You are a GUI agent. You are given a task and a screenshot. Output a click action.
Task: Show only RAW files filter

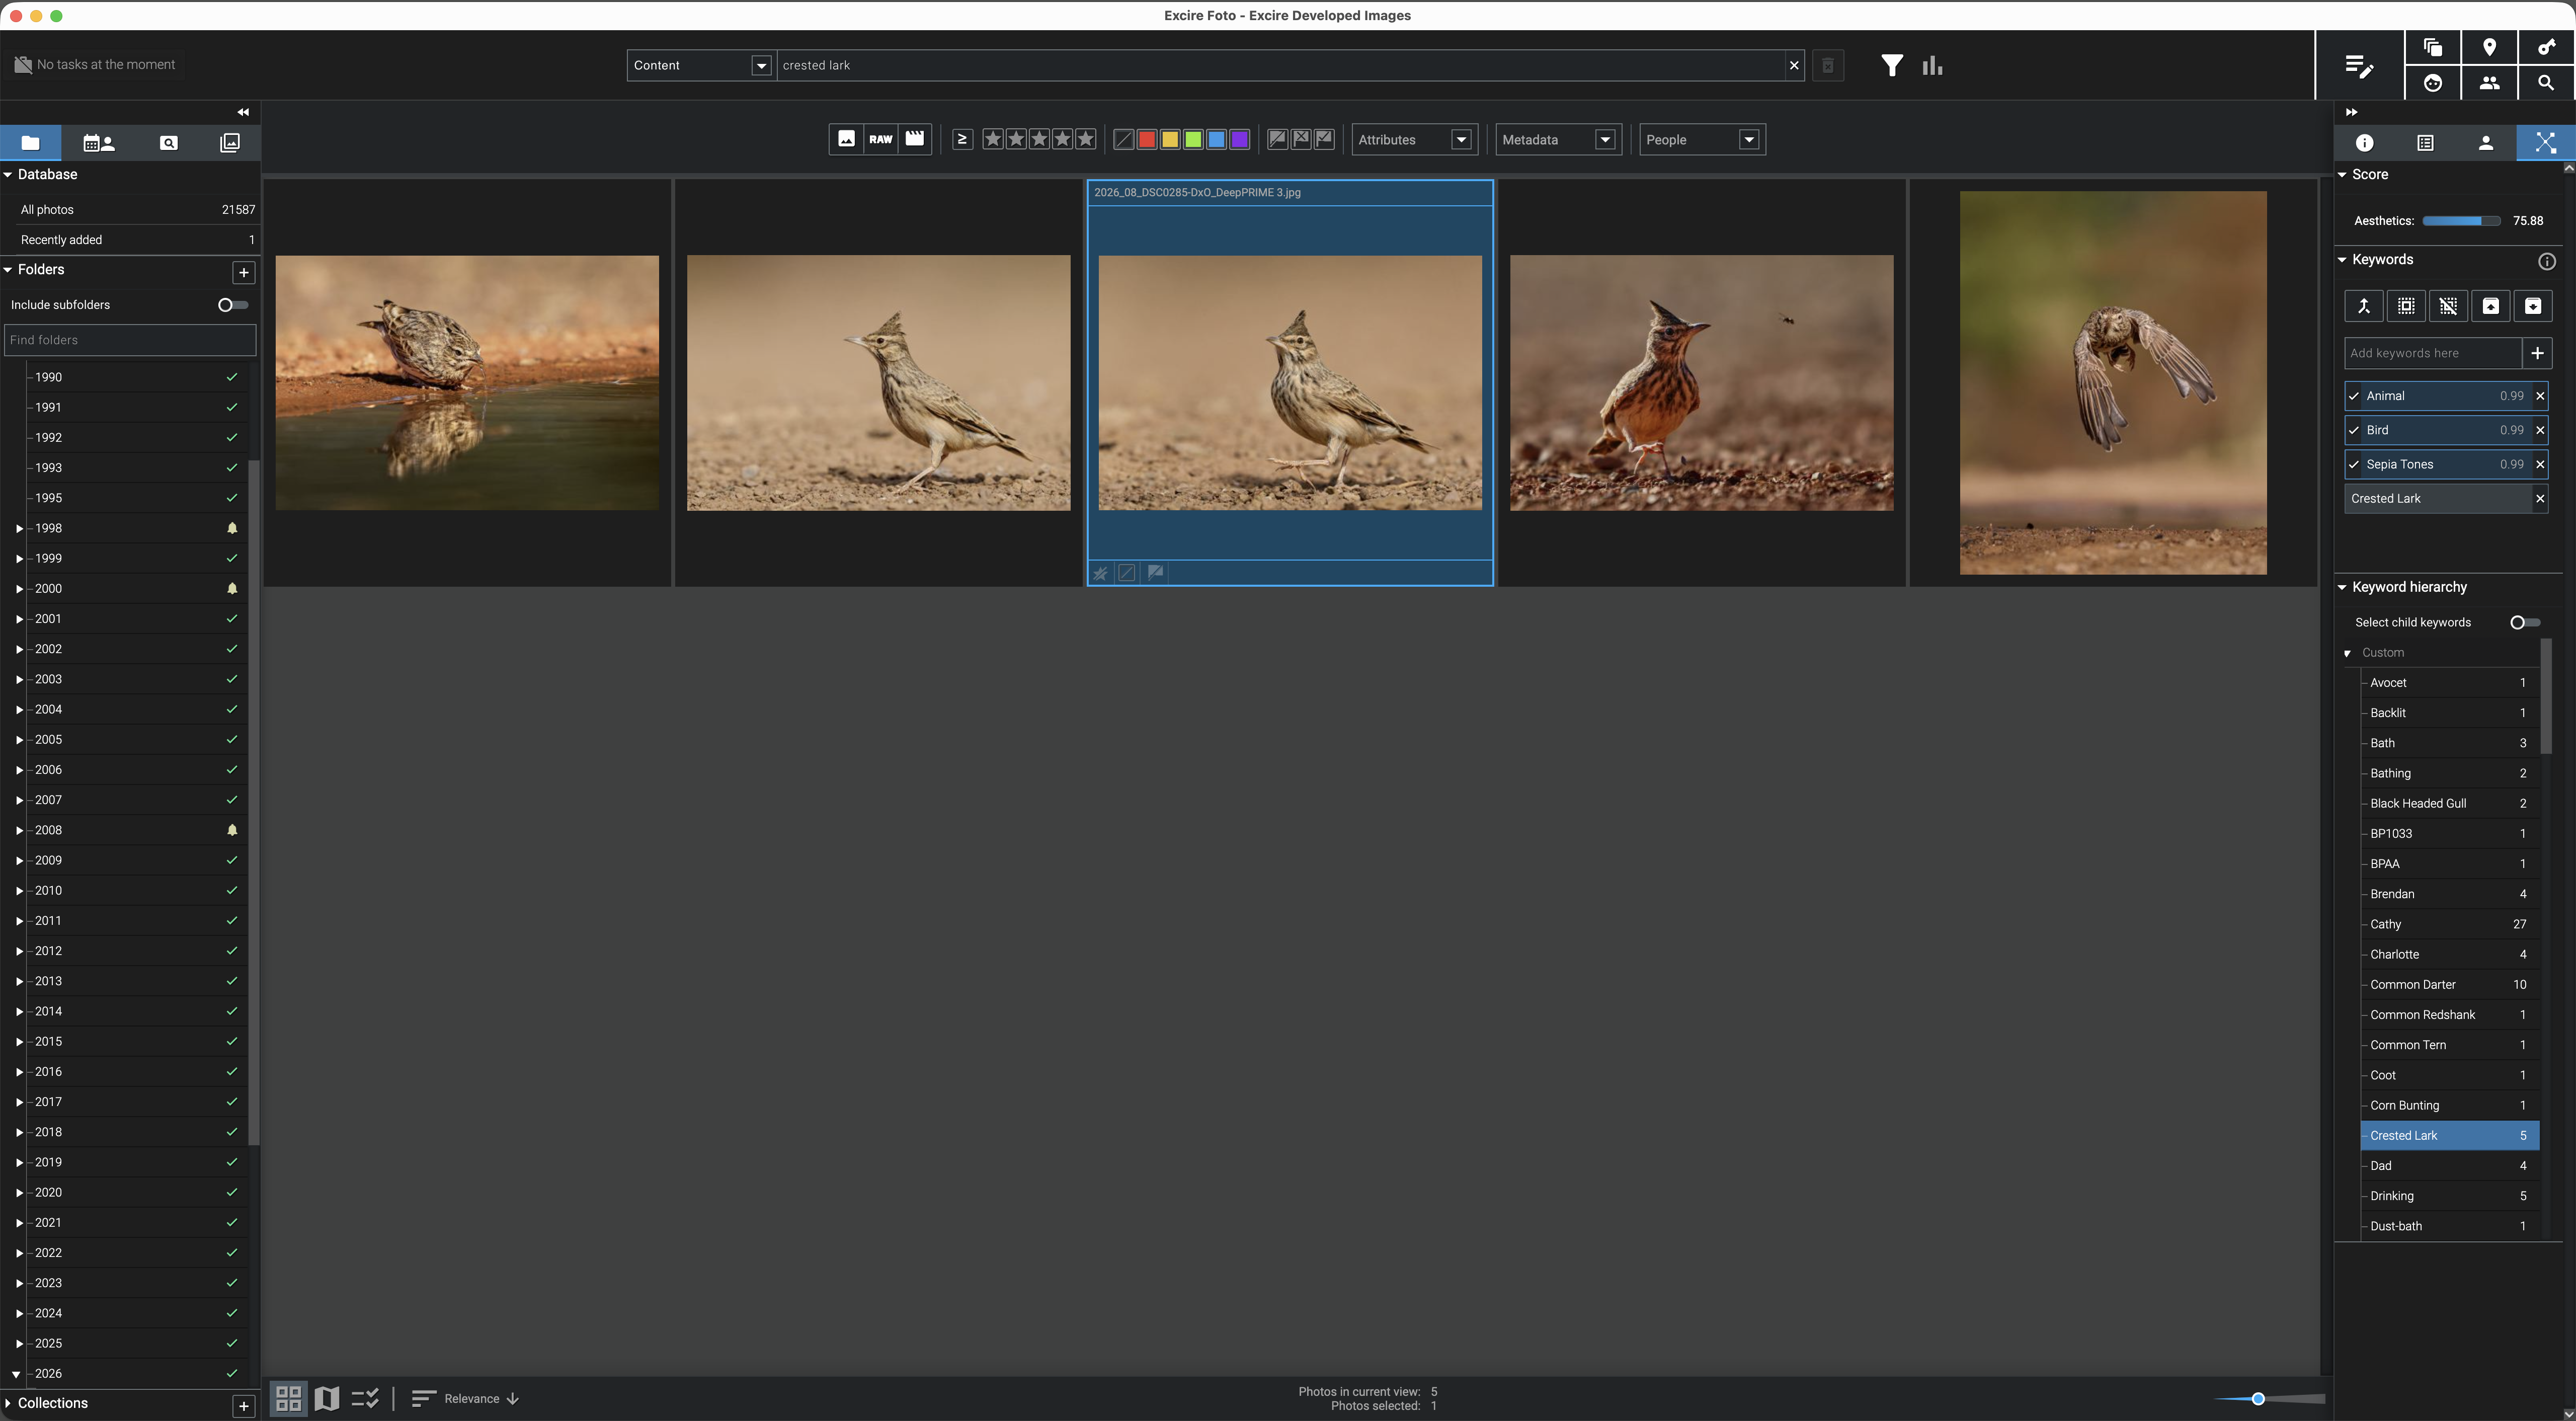click(880, 139)
